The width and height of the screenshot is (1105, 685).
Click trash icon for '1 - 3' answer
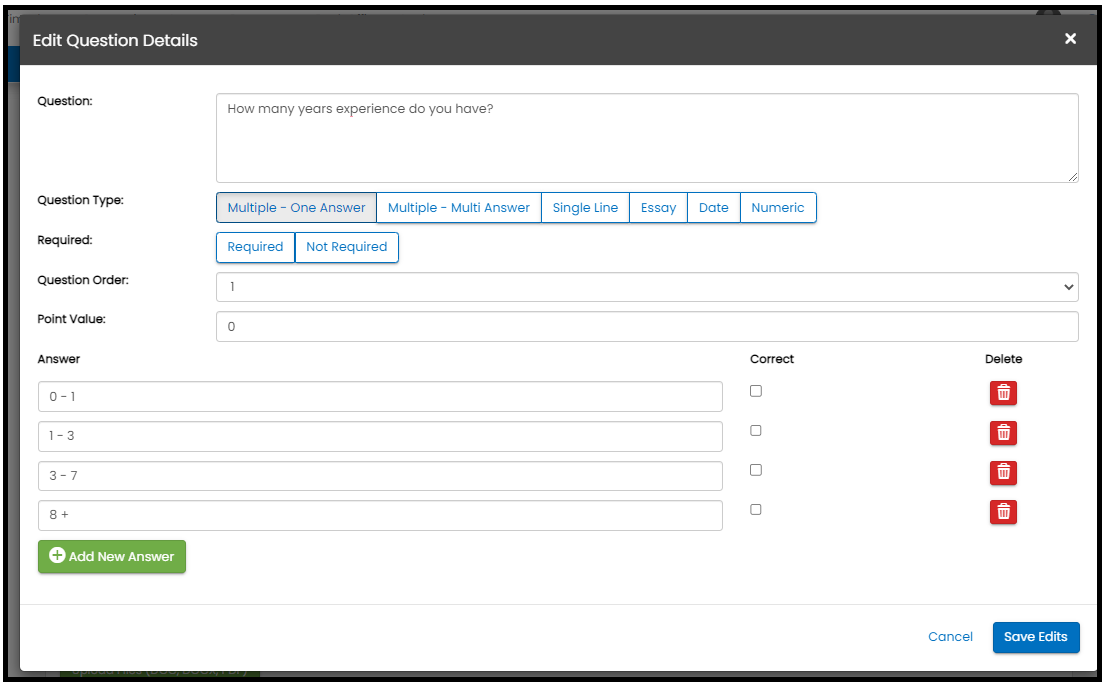(x=1003, y=433)
